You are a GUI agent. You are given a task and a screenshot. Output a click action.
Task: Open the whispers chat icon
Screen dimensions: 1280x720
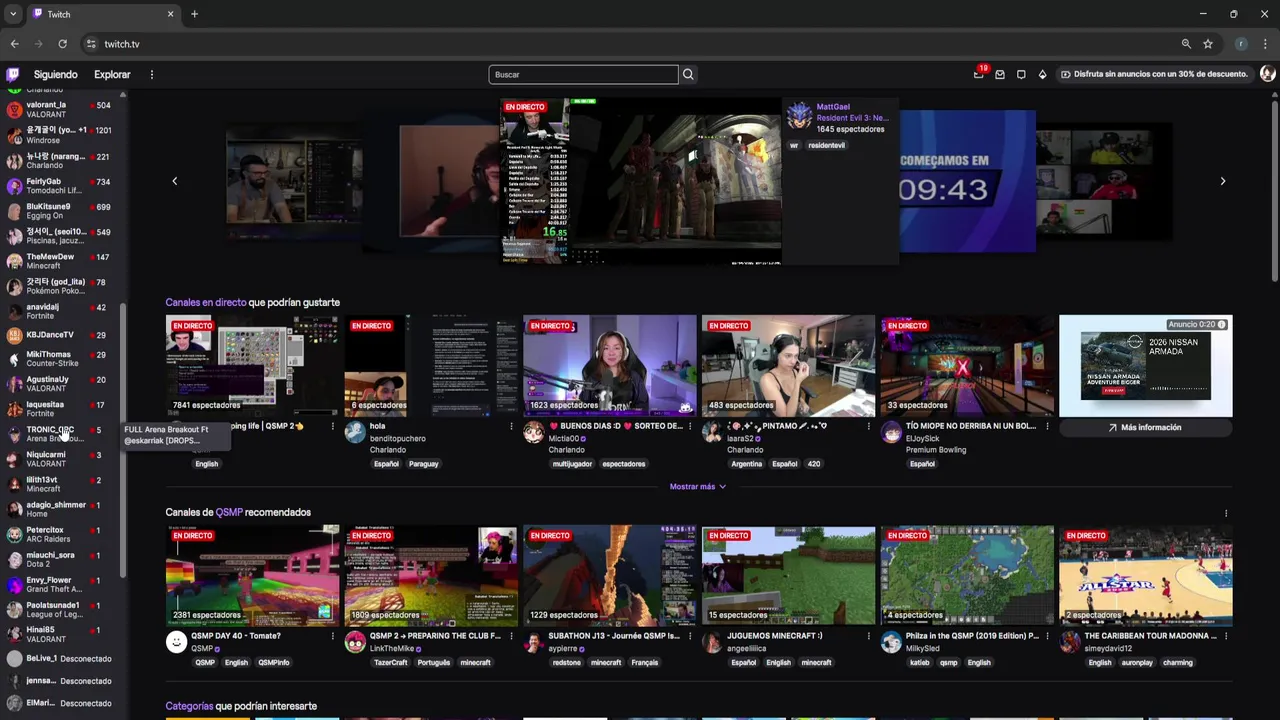click(x=1021, y=75)
